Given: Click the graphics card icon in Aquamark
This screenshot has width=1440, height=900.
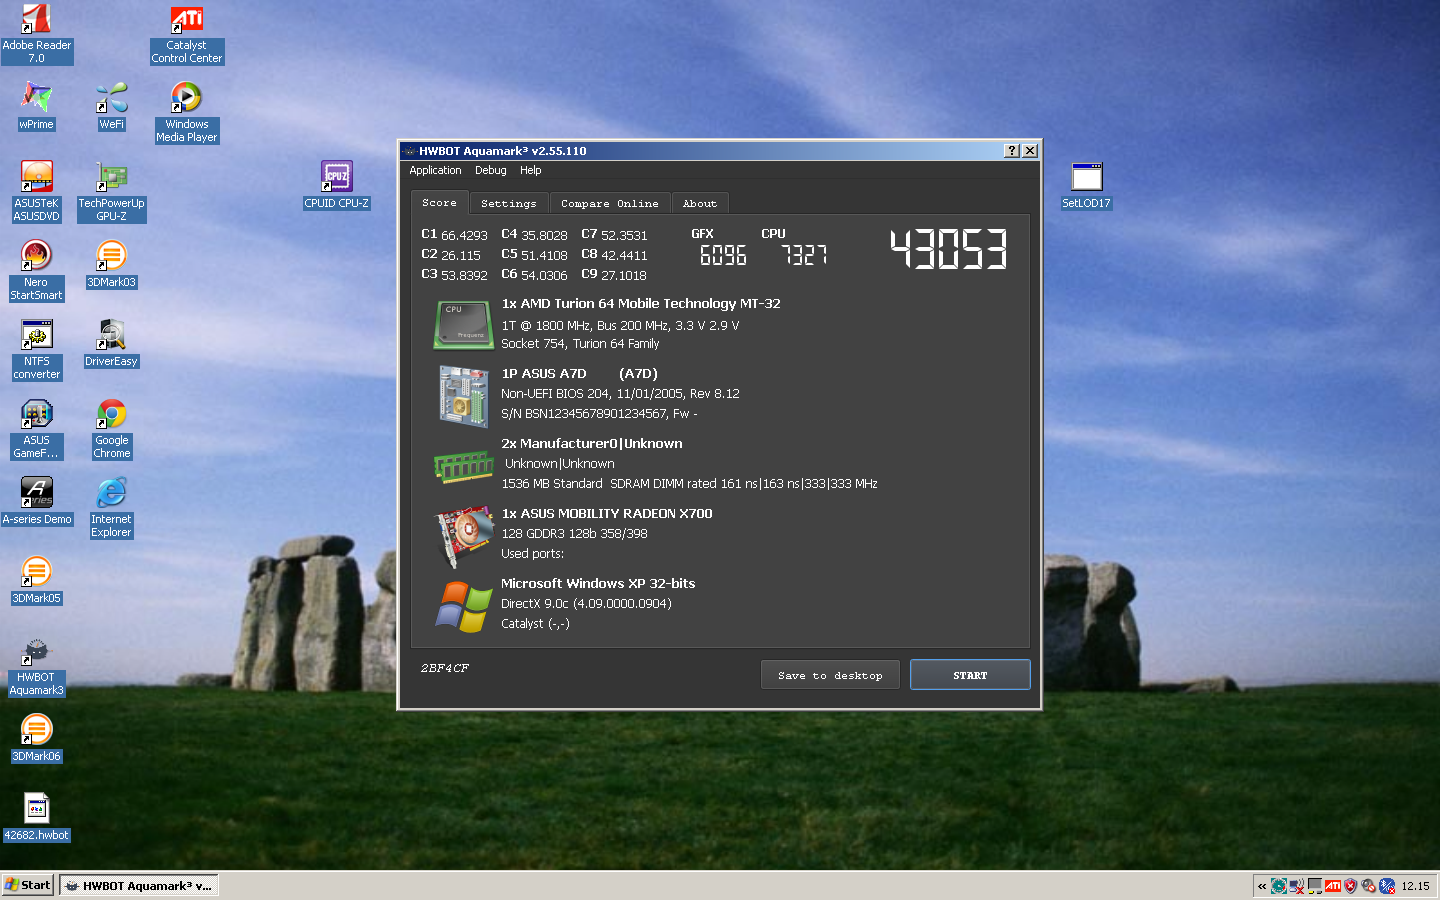Looking at the screenshot, I should [464, 535].
